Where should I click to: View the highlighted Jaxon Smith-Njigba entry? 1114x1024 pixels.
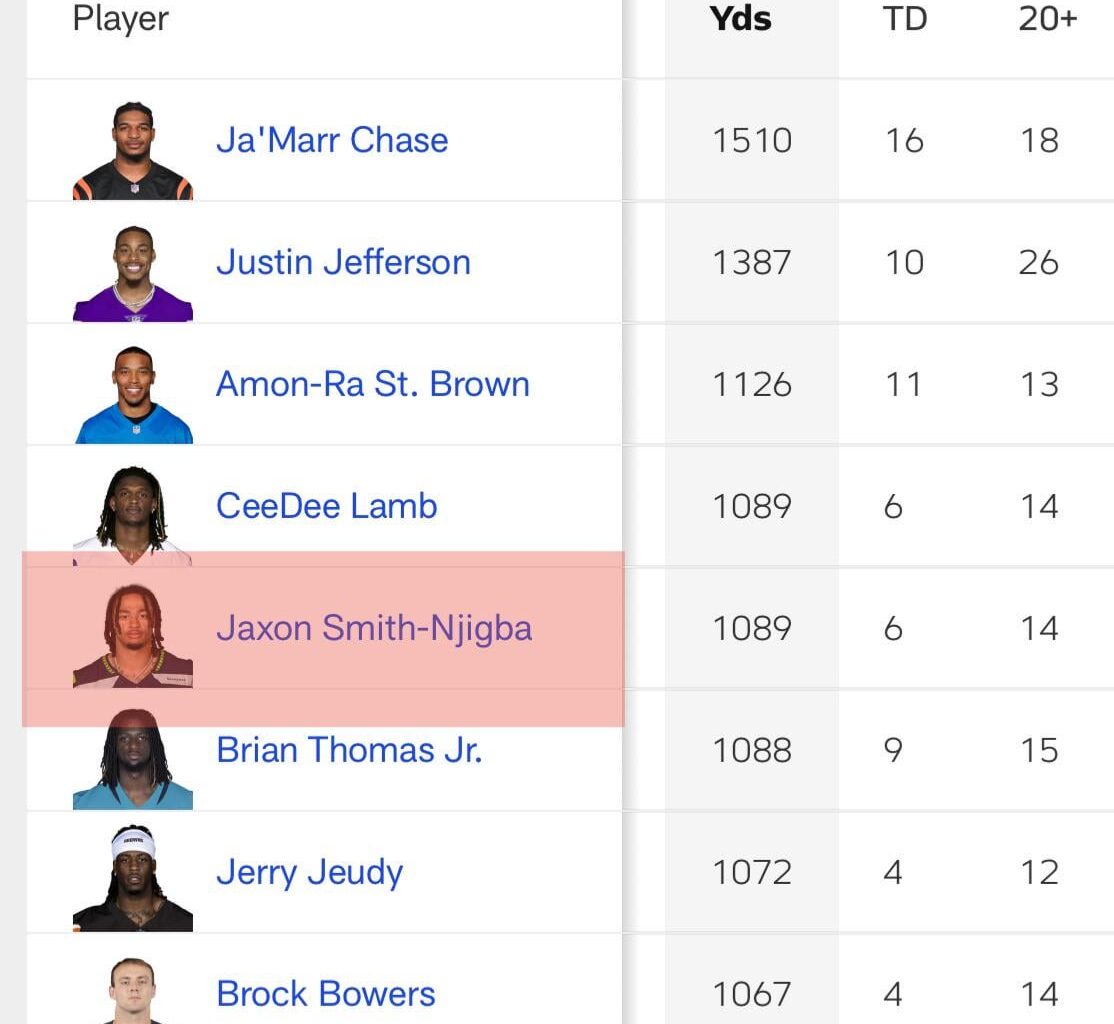[x=373, y=628]
